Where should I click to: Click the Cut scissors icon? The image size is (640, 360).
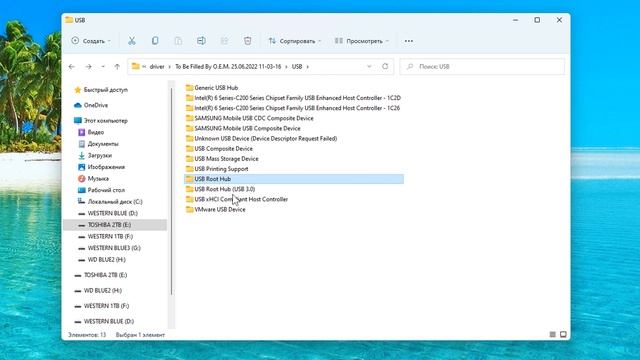click(131, 41)
